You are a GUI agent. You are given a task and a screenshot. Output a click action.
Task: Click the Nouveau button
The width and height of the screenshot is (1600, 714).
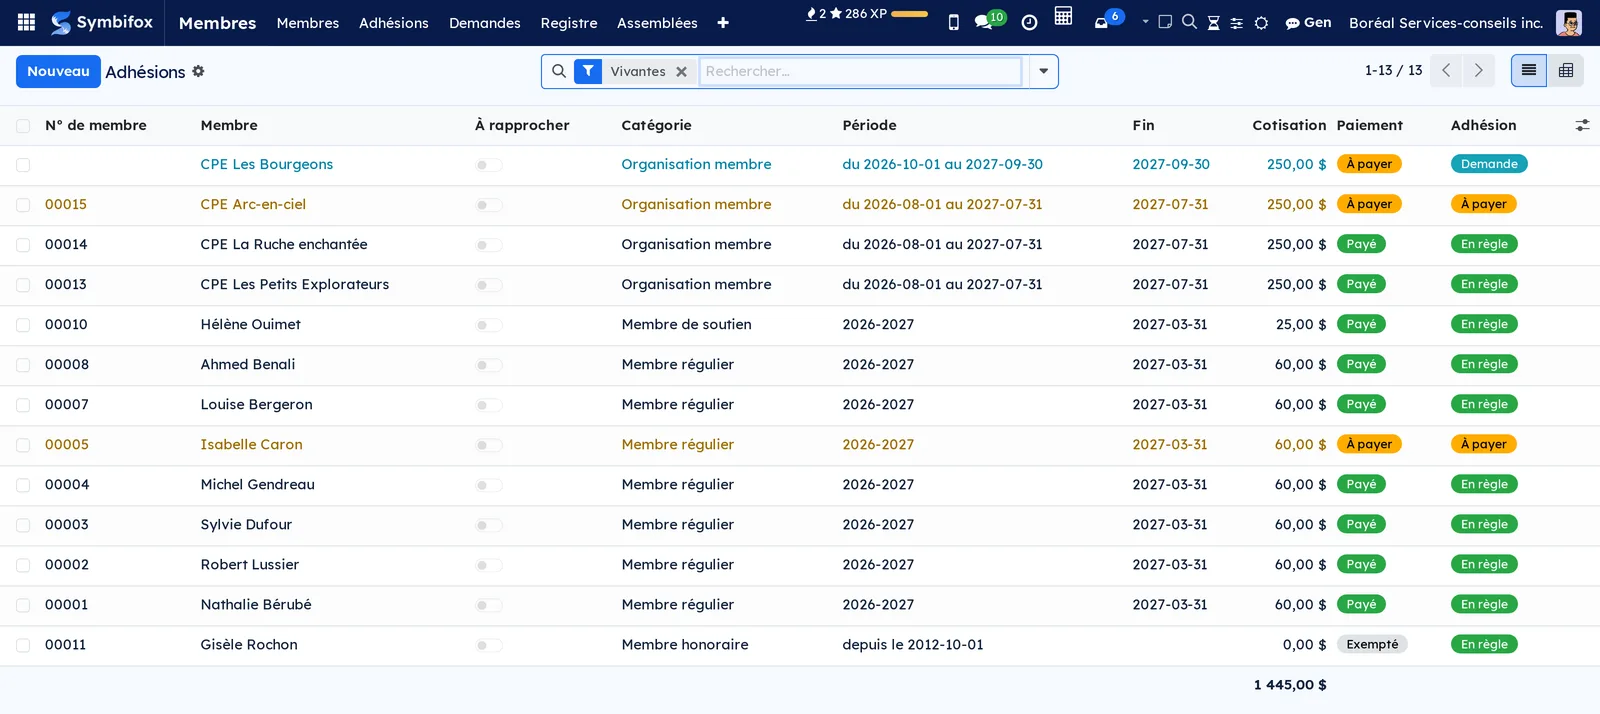58,71
